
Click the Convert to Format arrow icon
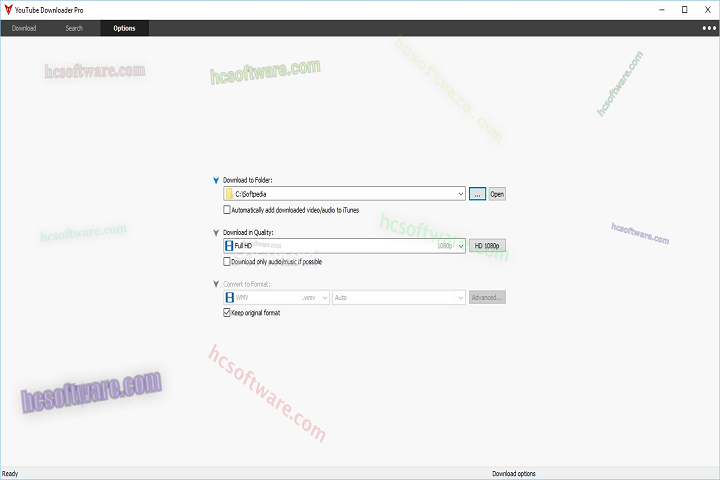pos(216,284)
